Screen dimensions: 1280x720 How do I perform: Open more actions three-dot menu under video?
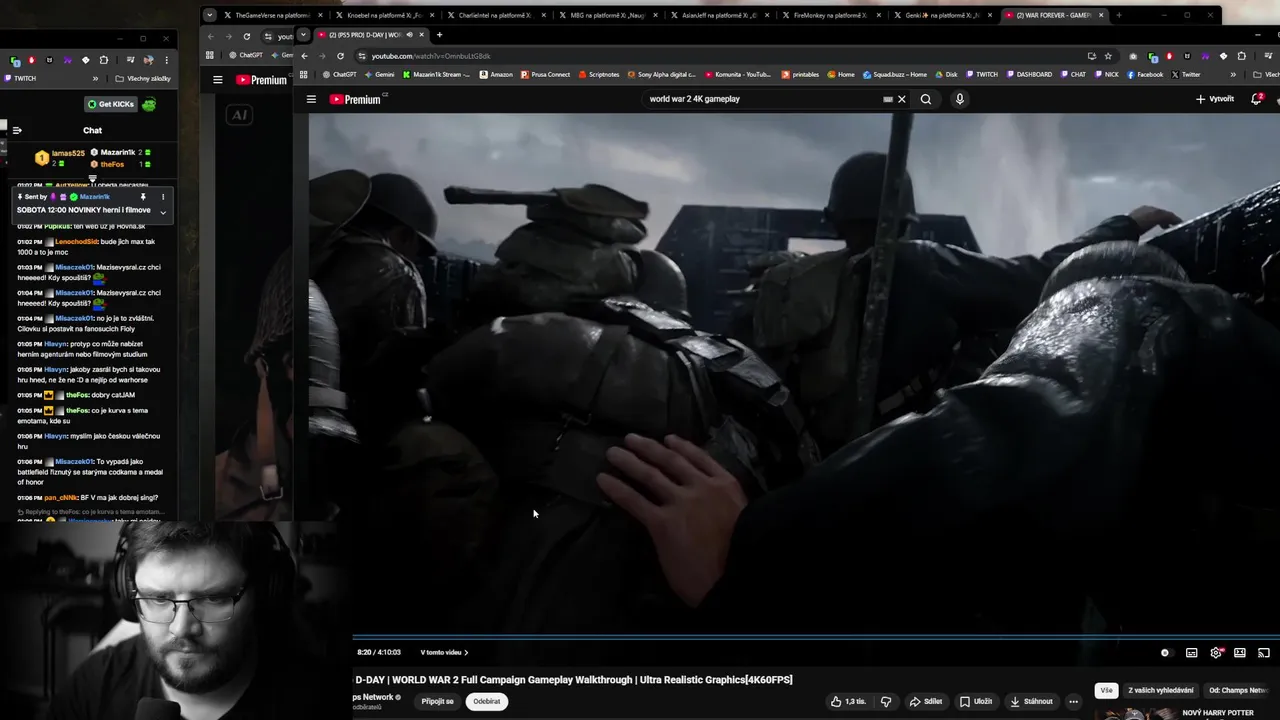pyautogui.click(x=1074, y=701)
